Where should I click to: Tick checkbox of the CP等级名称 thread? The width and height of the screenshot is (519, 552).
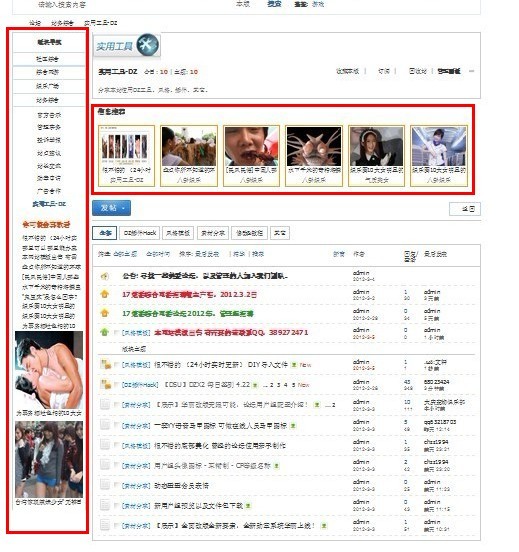tap(116, 465)
